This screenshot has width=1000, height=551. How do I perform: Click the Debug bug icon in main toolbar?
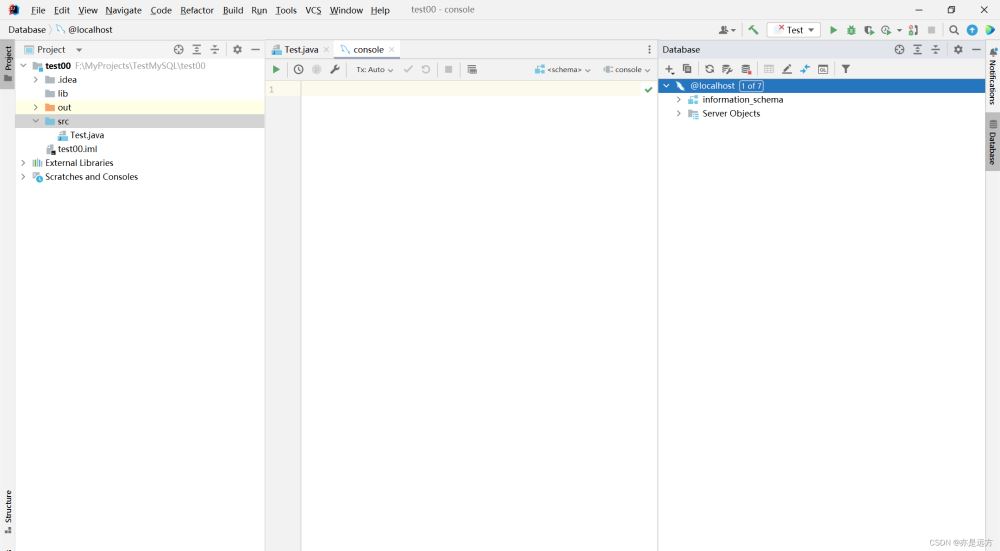click(x=851, y=30)
